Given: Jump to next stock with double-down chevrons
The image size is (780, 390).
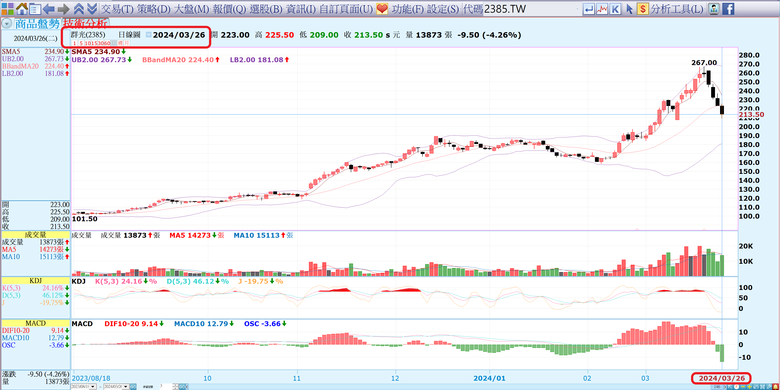Looking at the screenshot, I should click(92, 8).
